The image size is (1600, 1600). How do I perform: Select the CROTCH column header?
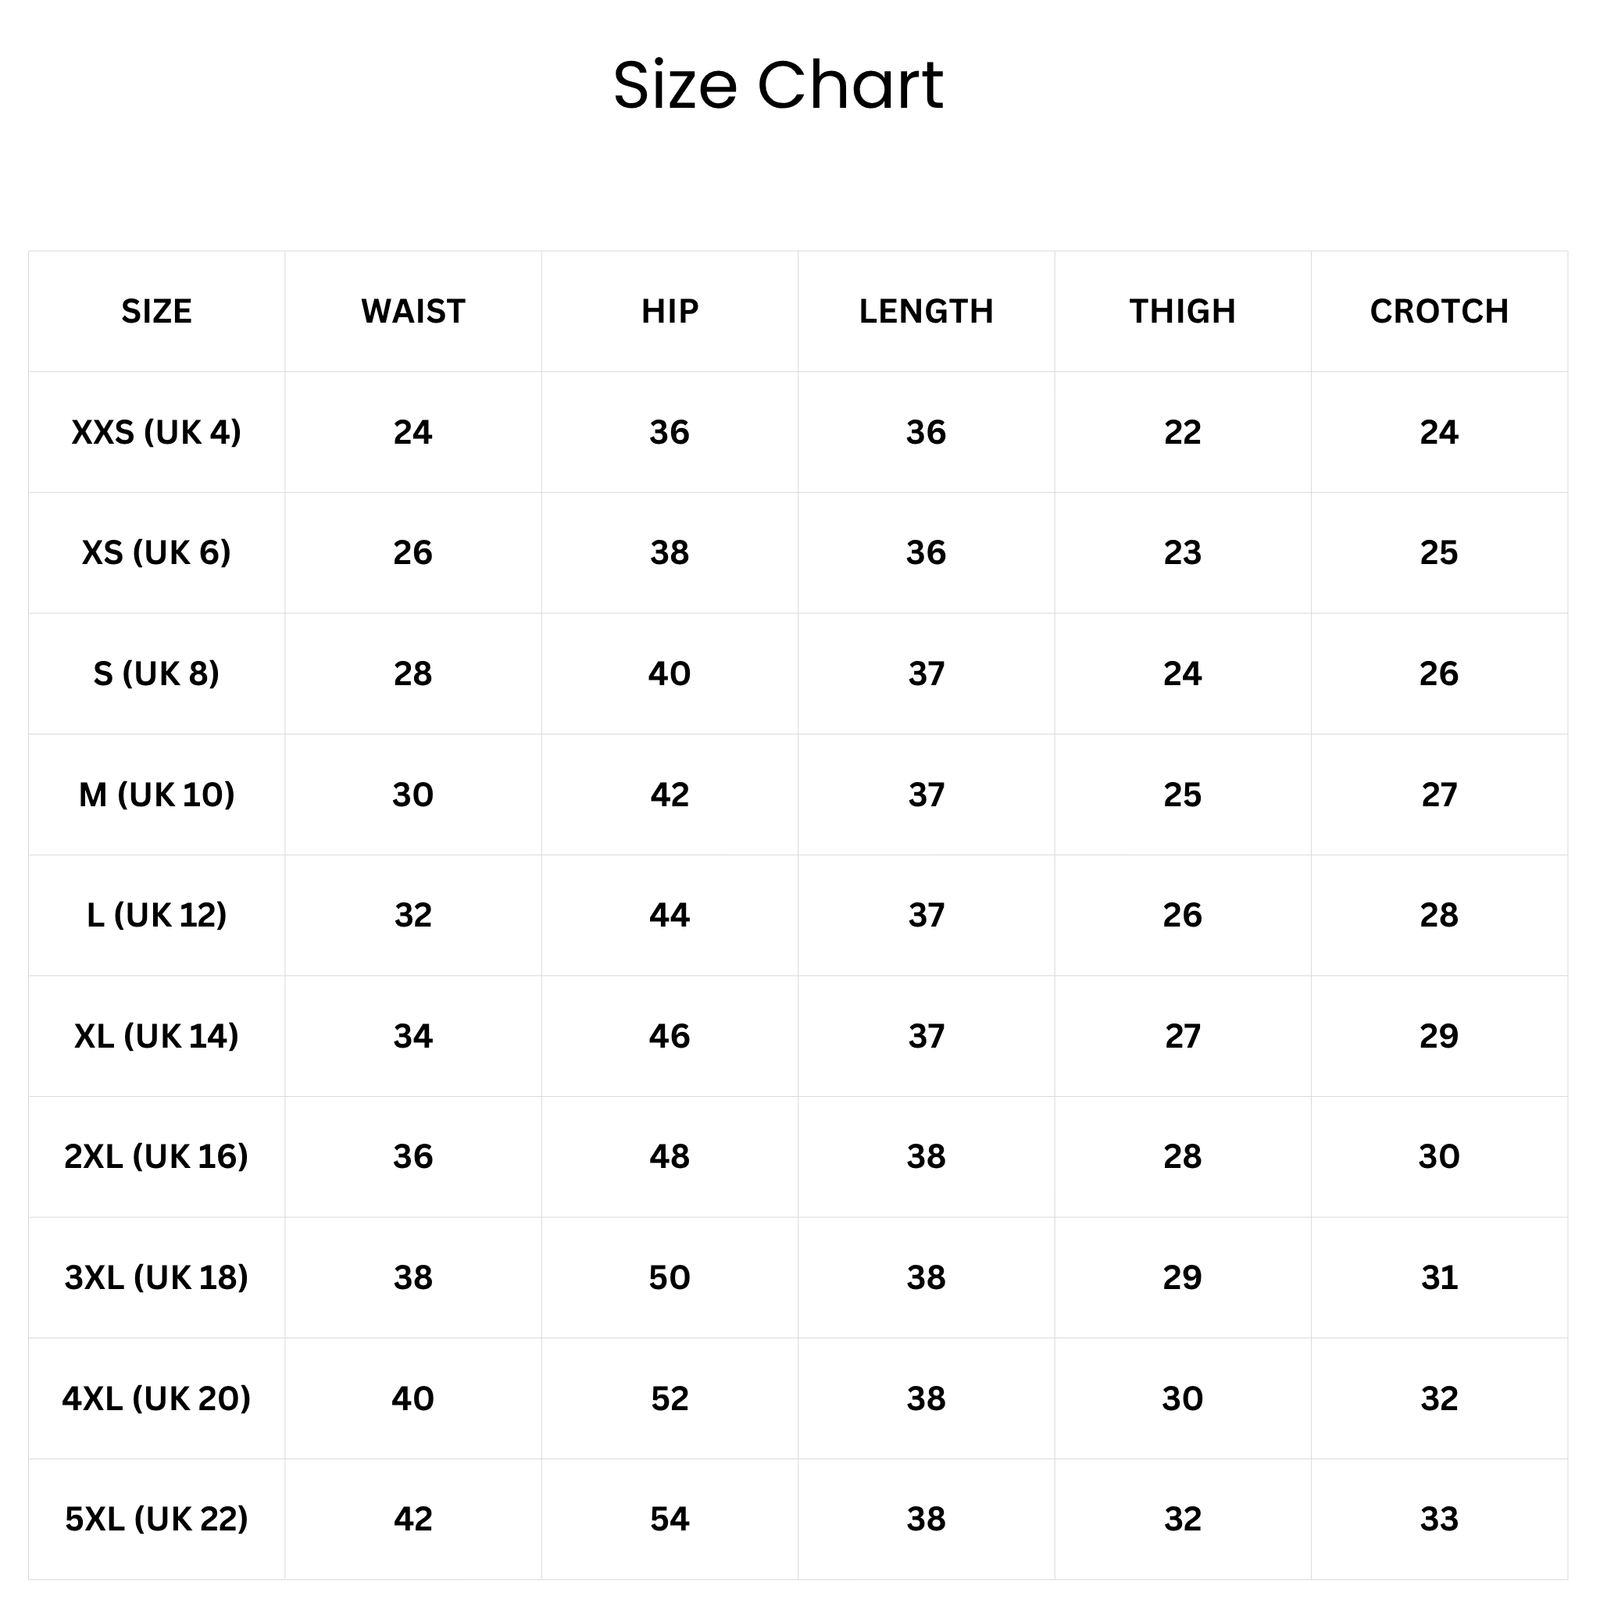(1439, 311)
